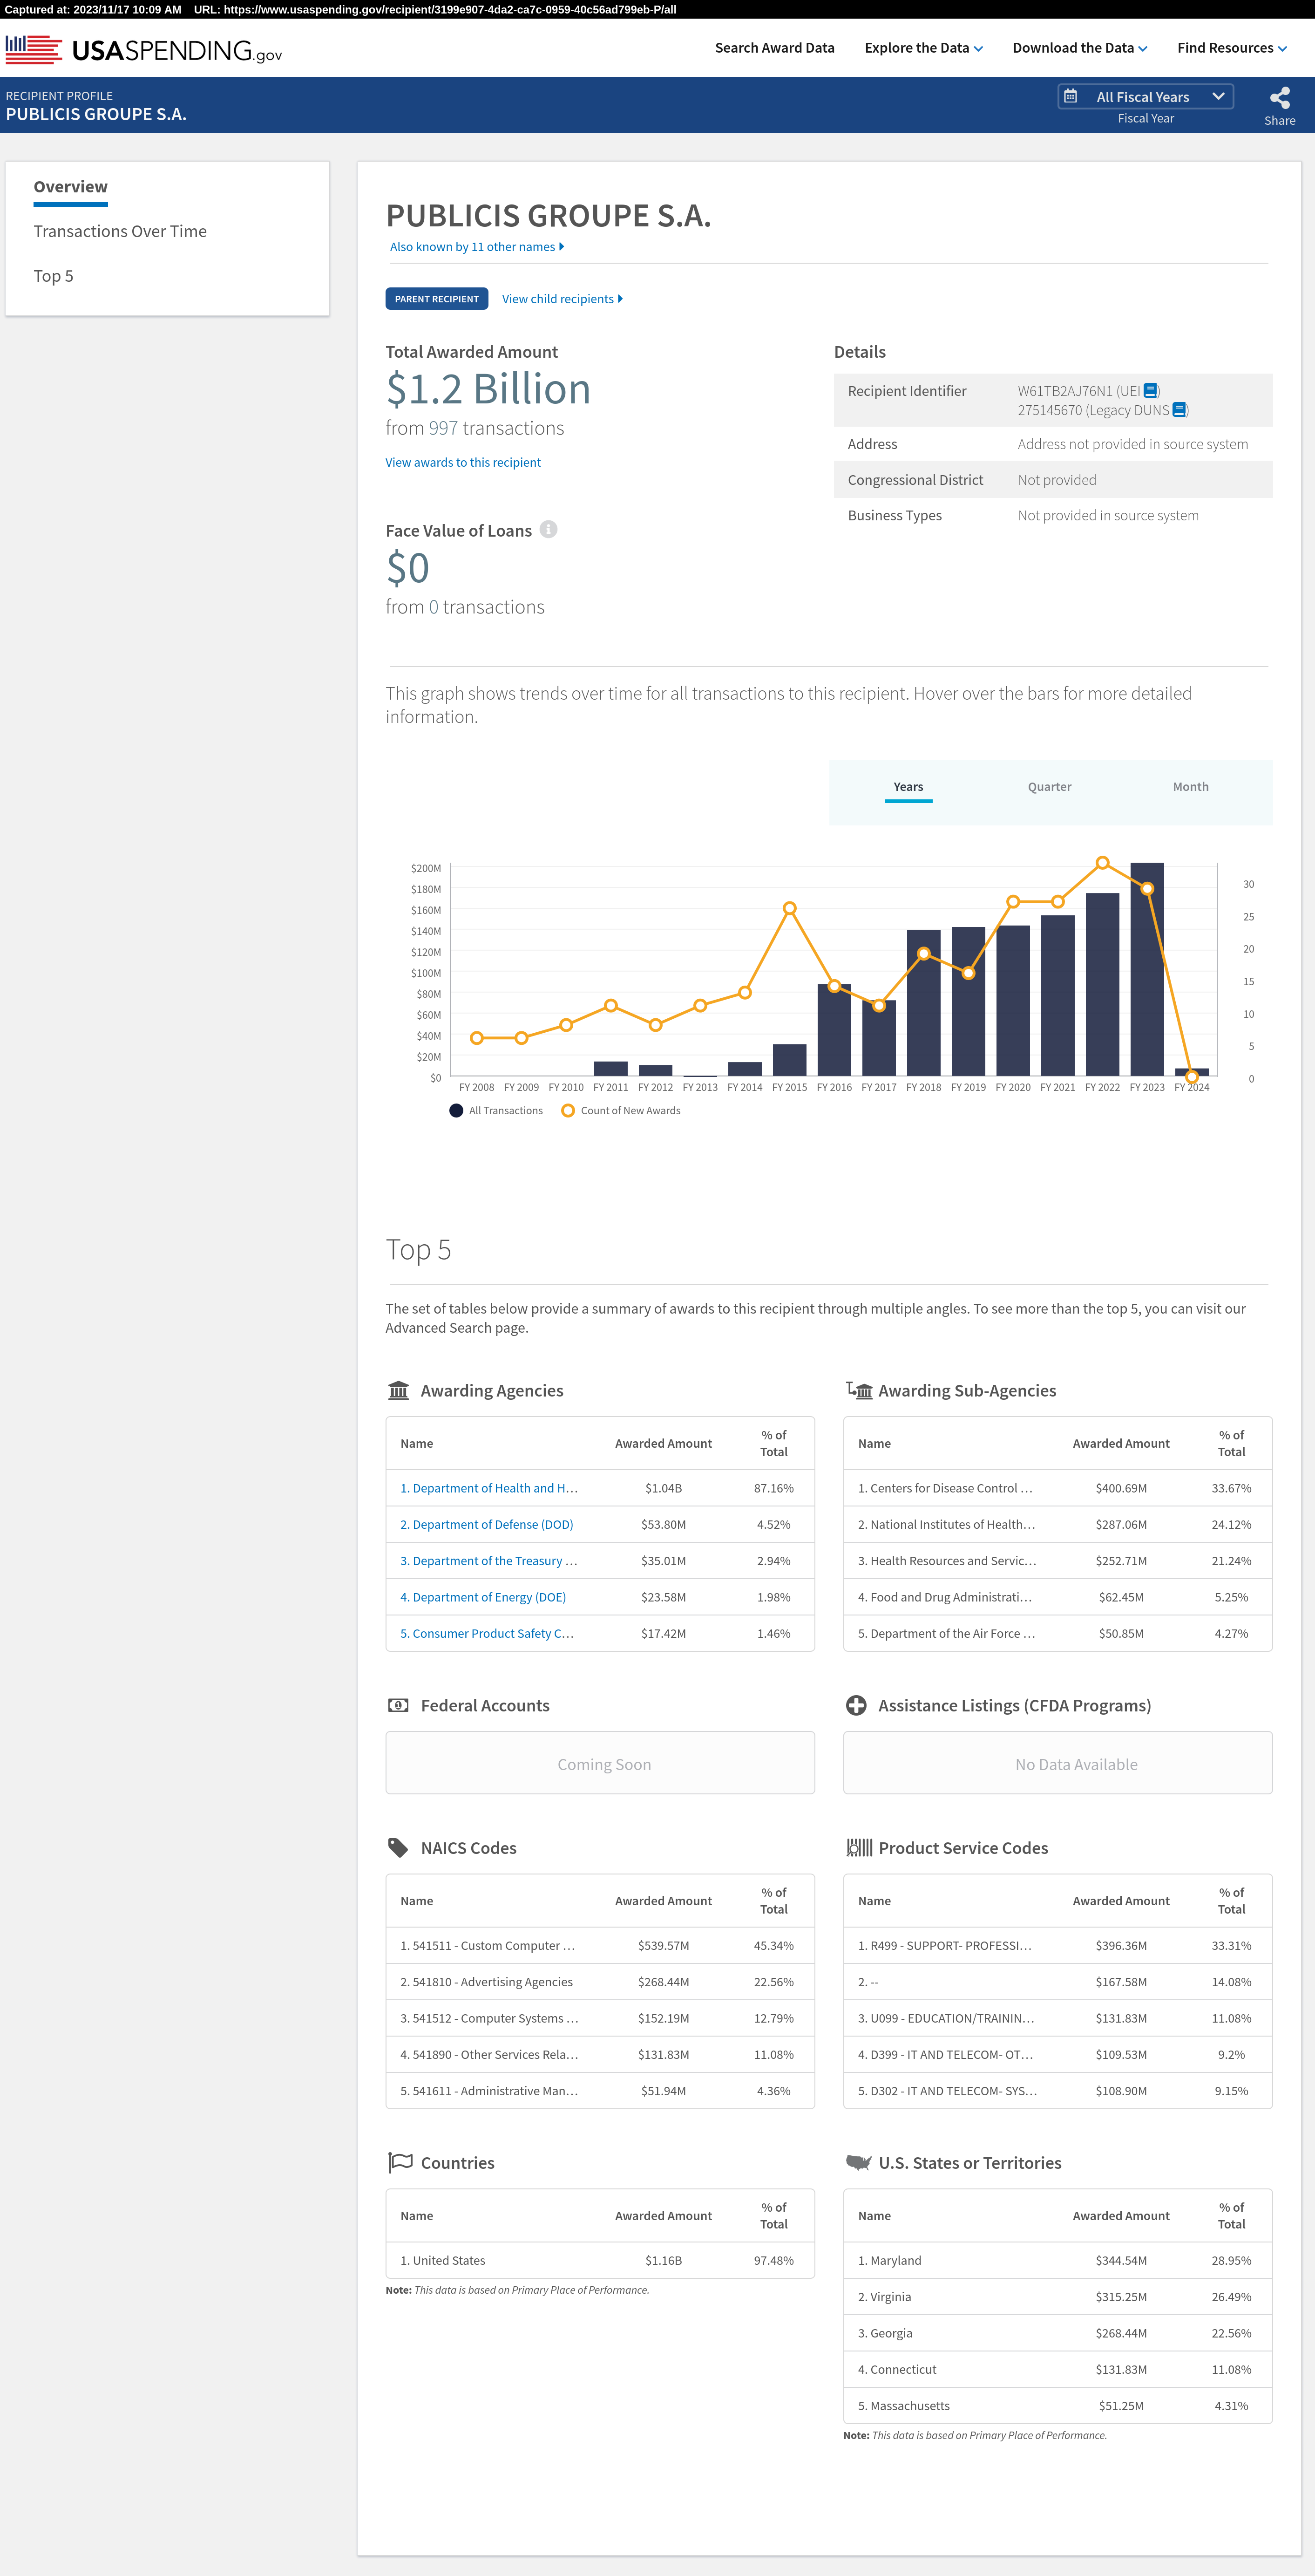Screen dimensions: 1315x2576
Task: Click the FY 2023 bar in chart
Action: (x=1147, y=970)
